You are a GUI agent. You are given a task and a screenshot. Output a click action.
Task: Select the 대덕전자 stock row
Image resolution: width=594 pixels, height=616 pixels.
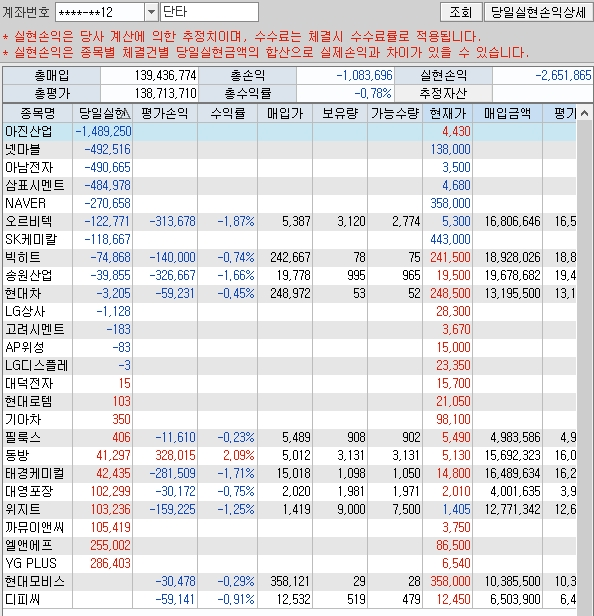point(290,383)
